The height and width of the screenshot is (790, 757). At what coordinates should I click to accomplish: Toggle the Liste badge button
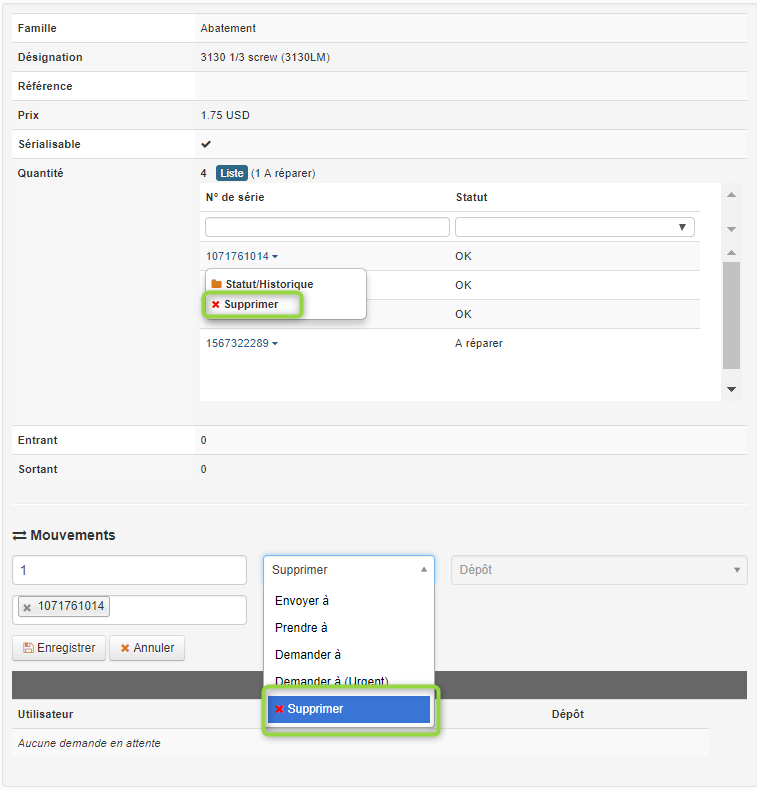coord(232,173)
